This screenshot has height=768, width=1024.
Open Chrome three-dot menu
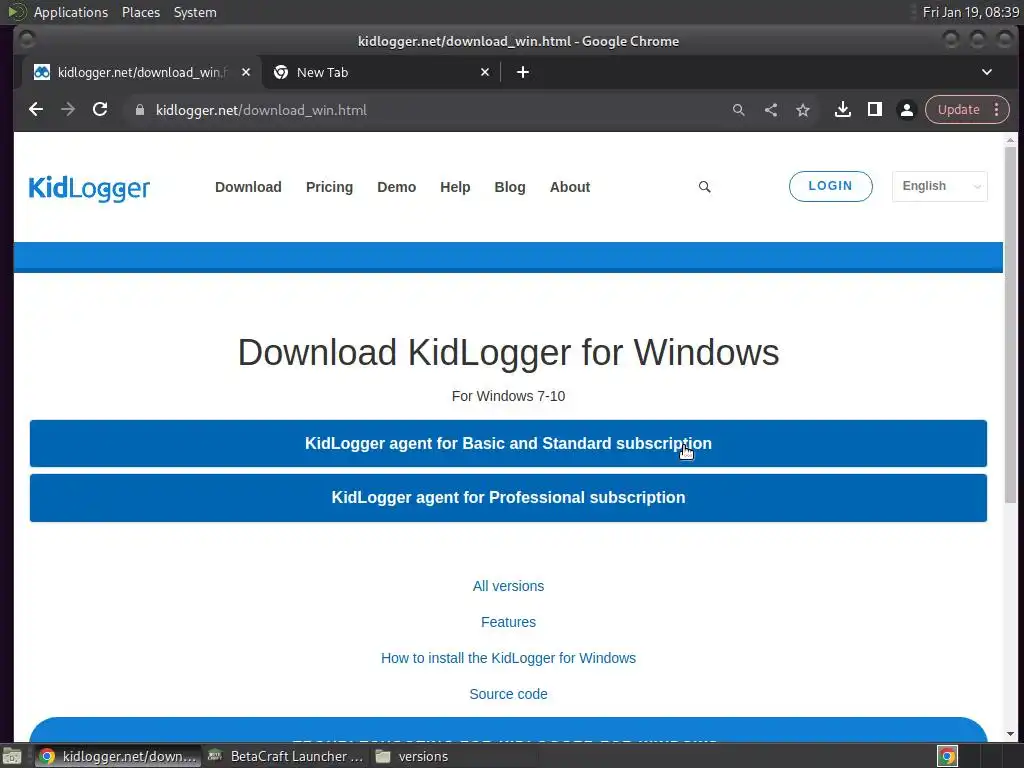tap(997, 110)
